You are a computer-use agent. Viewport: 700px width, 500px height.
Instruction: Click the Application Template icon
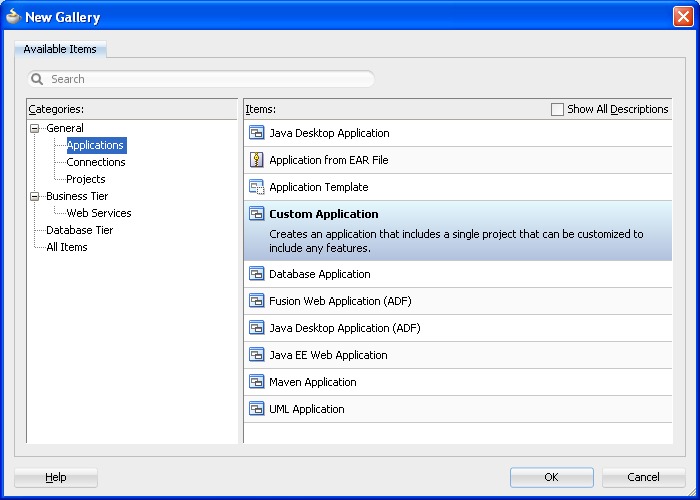coord(256,187)
